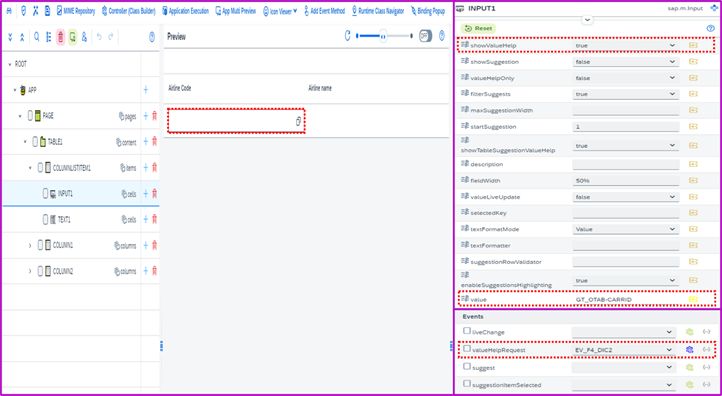Click the shield icon in top toolbar

23,11
